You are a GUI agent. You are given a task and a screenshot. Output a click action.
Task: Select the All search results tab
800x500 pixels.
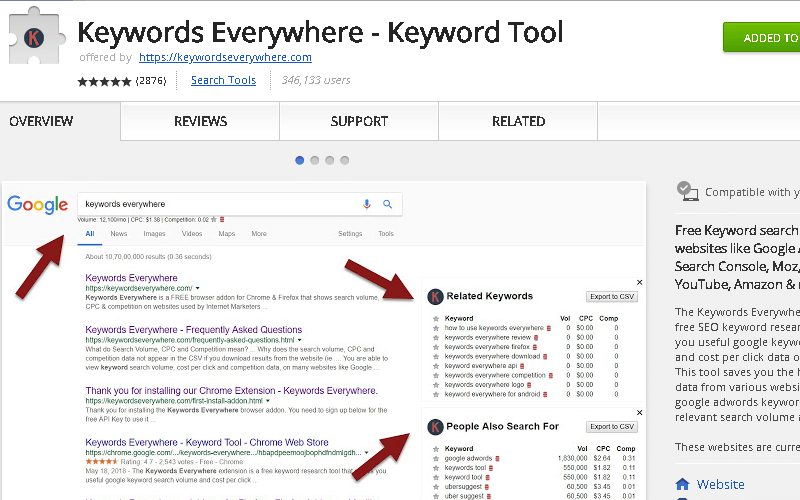click(90, 234)
